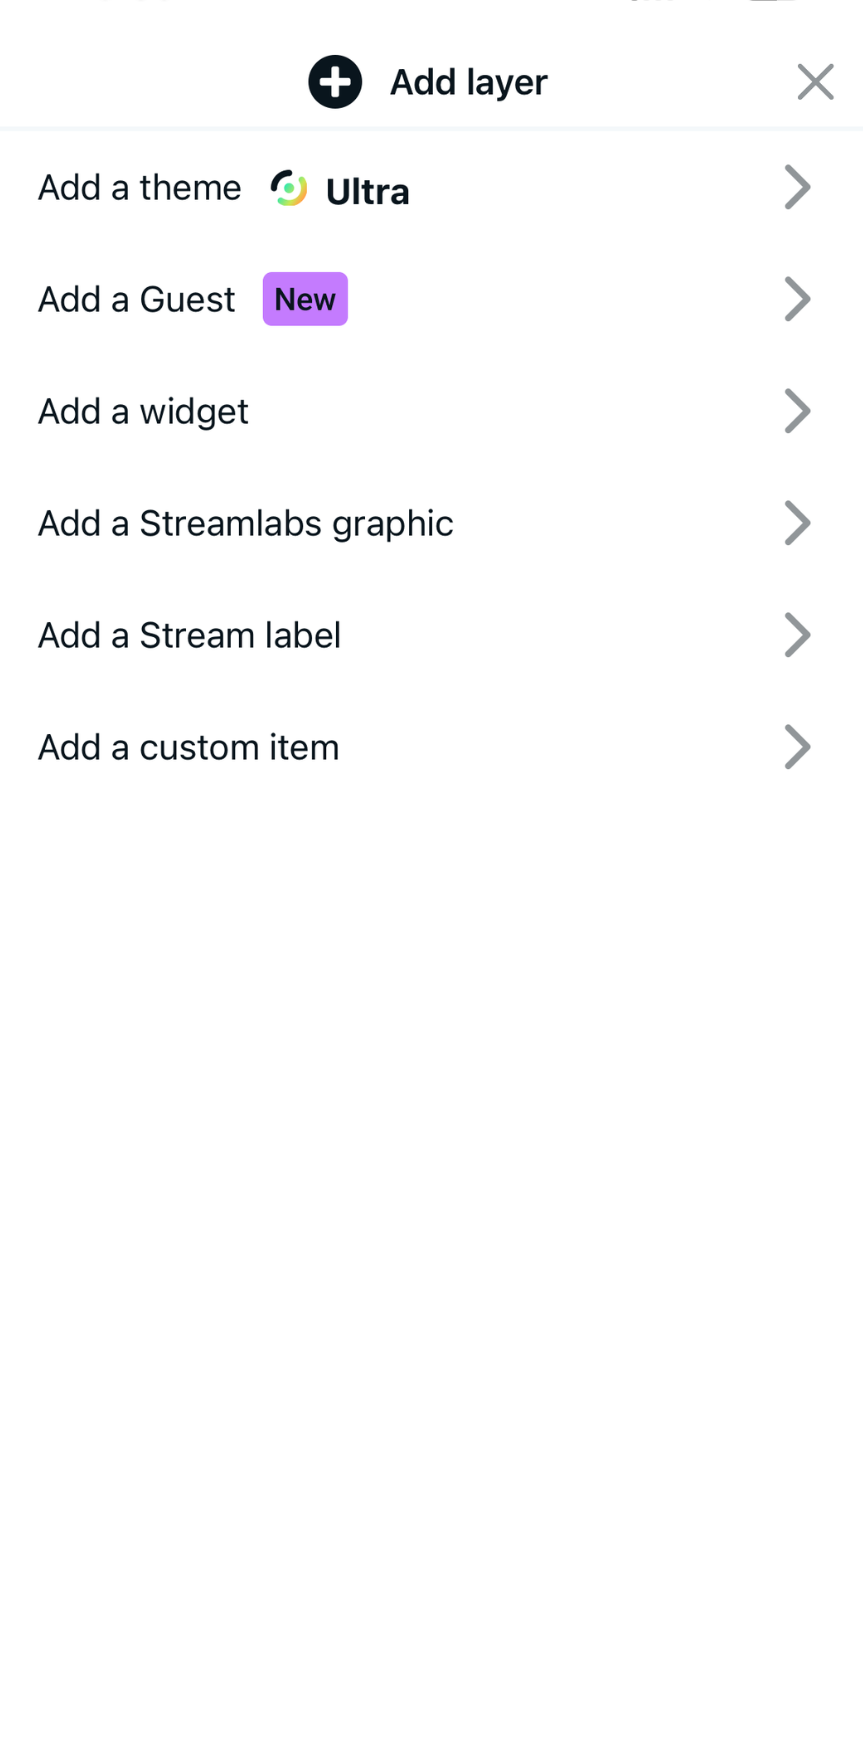Viewport: 863px width, 1745px height.
Task: Expand the Add a widget arrow
Action: 797,411
